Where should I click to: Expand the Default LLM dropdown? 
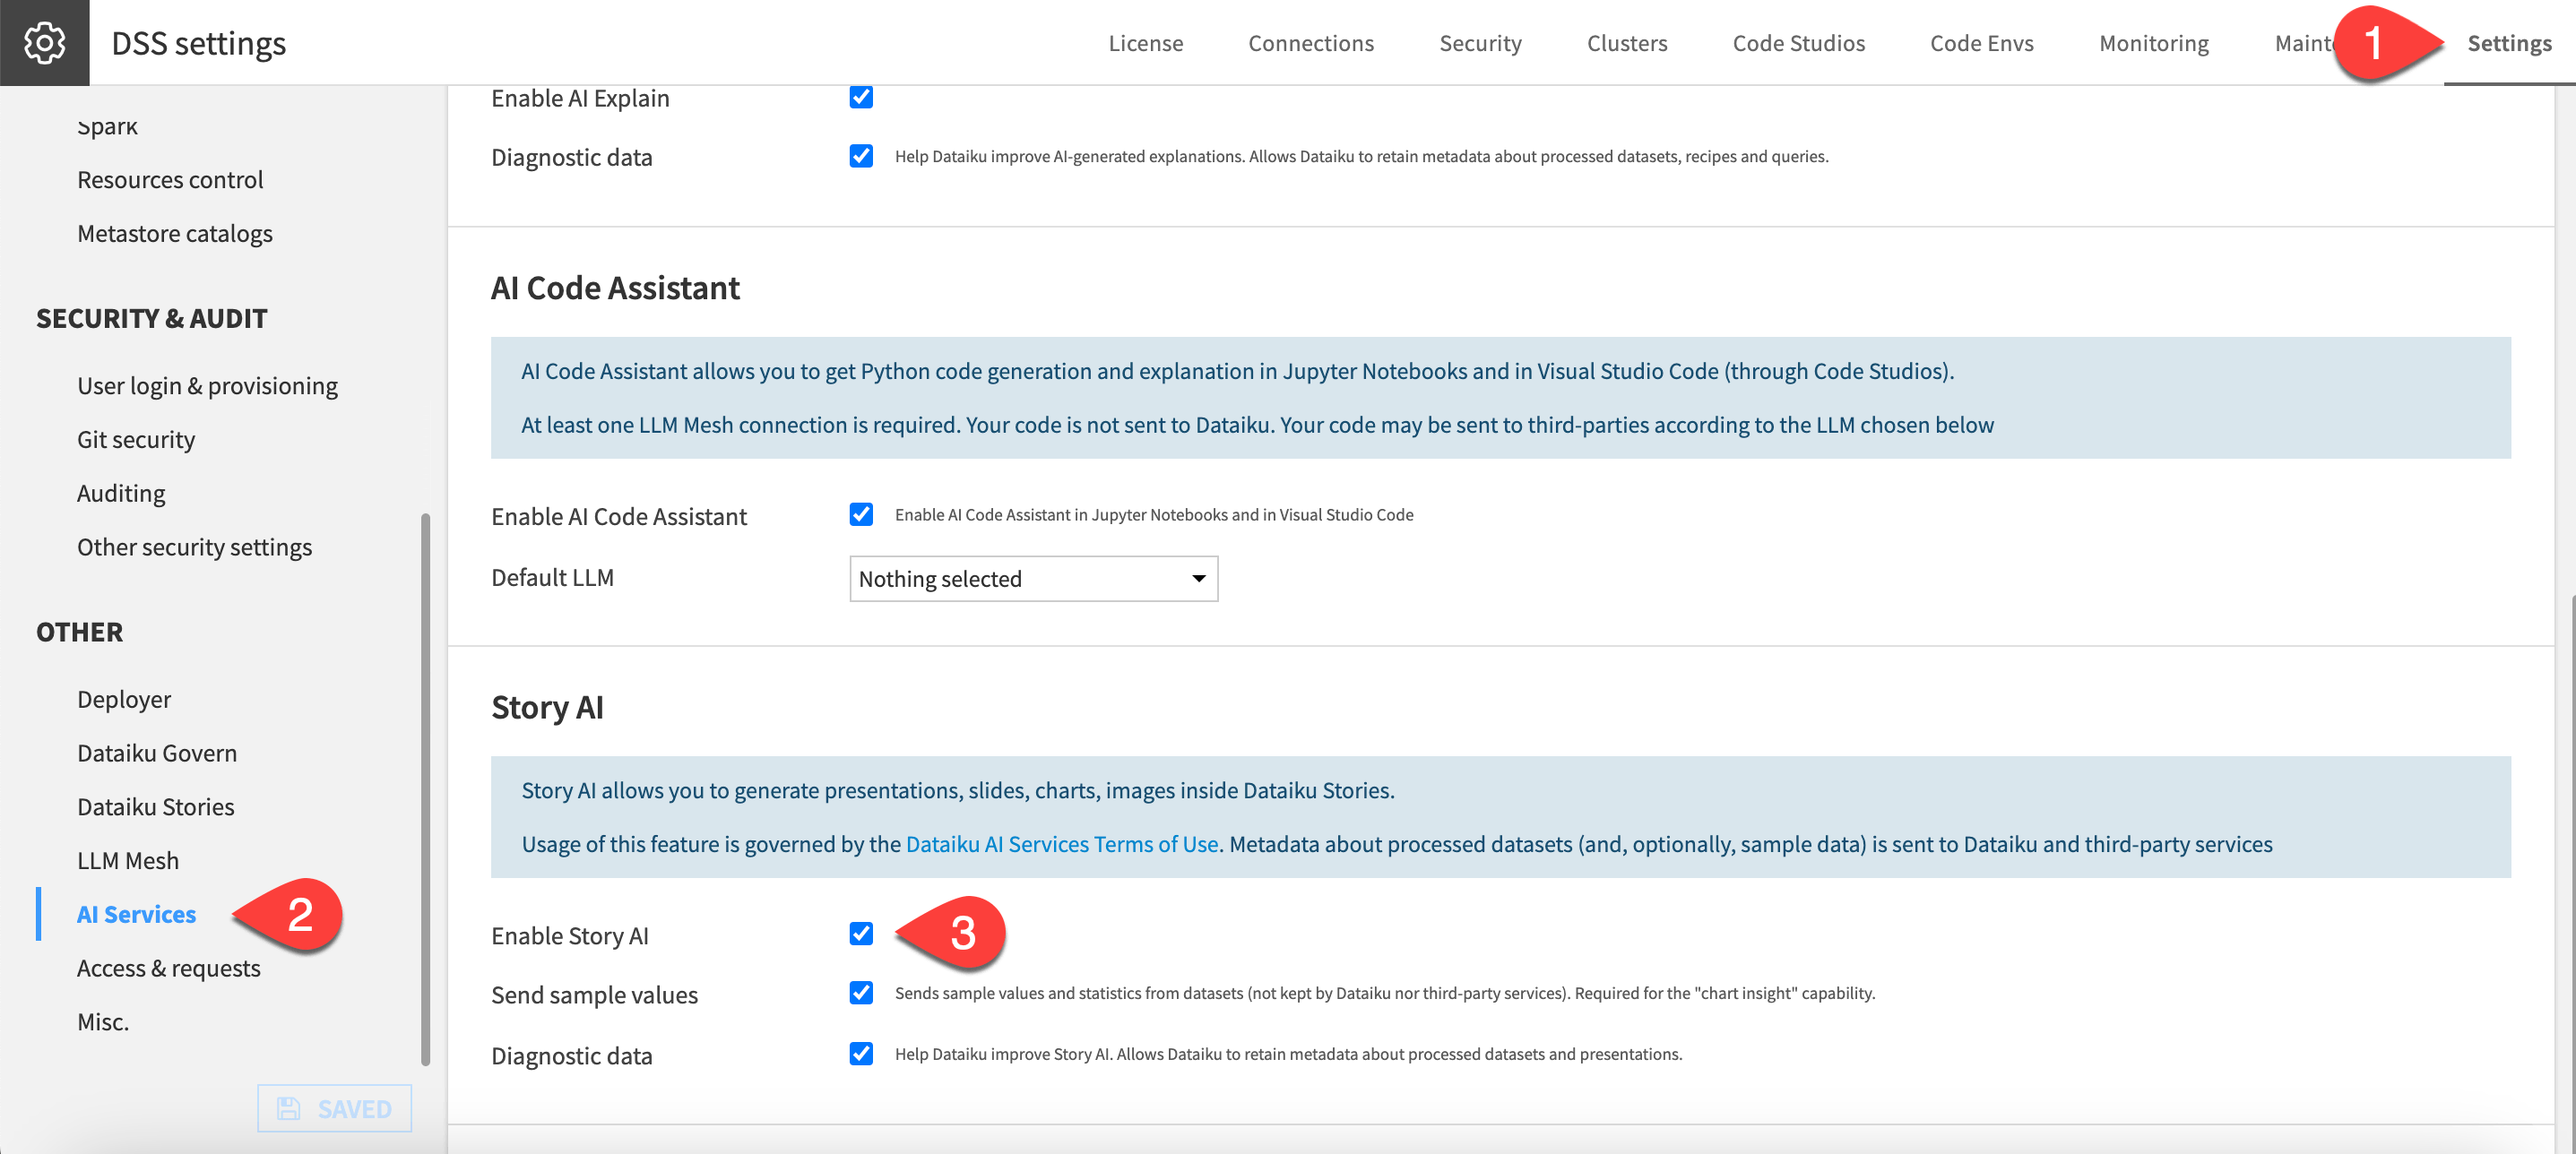coord(1030,576)
